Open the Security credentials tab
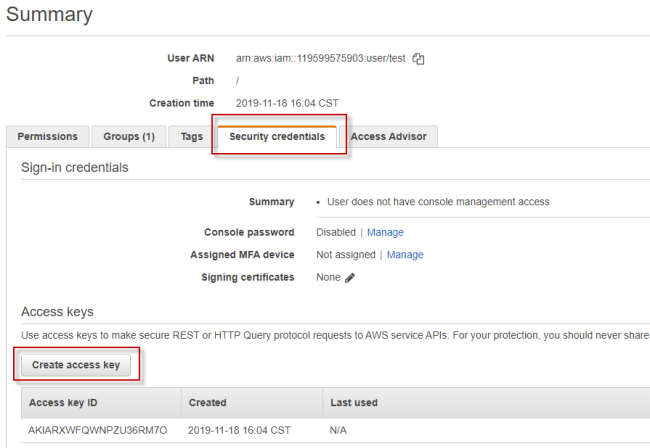Viewport: 650px width, 448px height. tap(277, 137)
